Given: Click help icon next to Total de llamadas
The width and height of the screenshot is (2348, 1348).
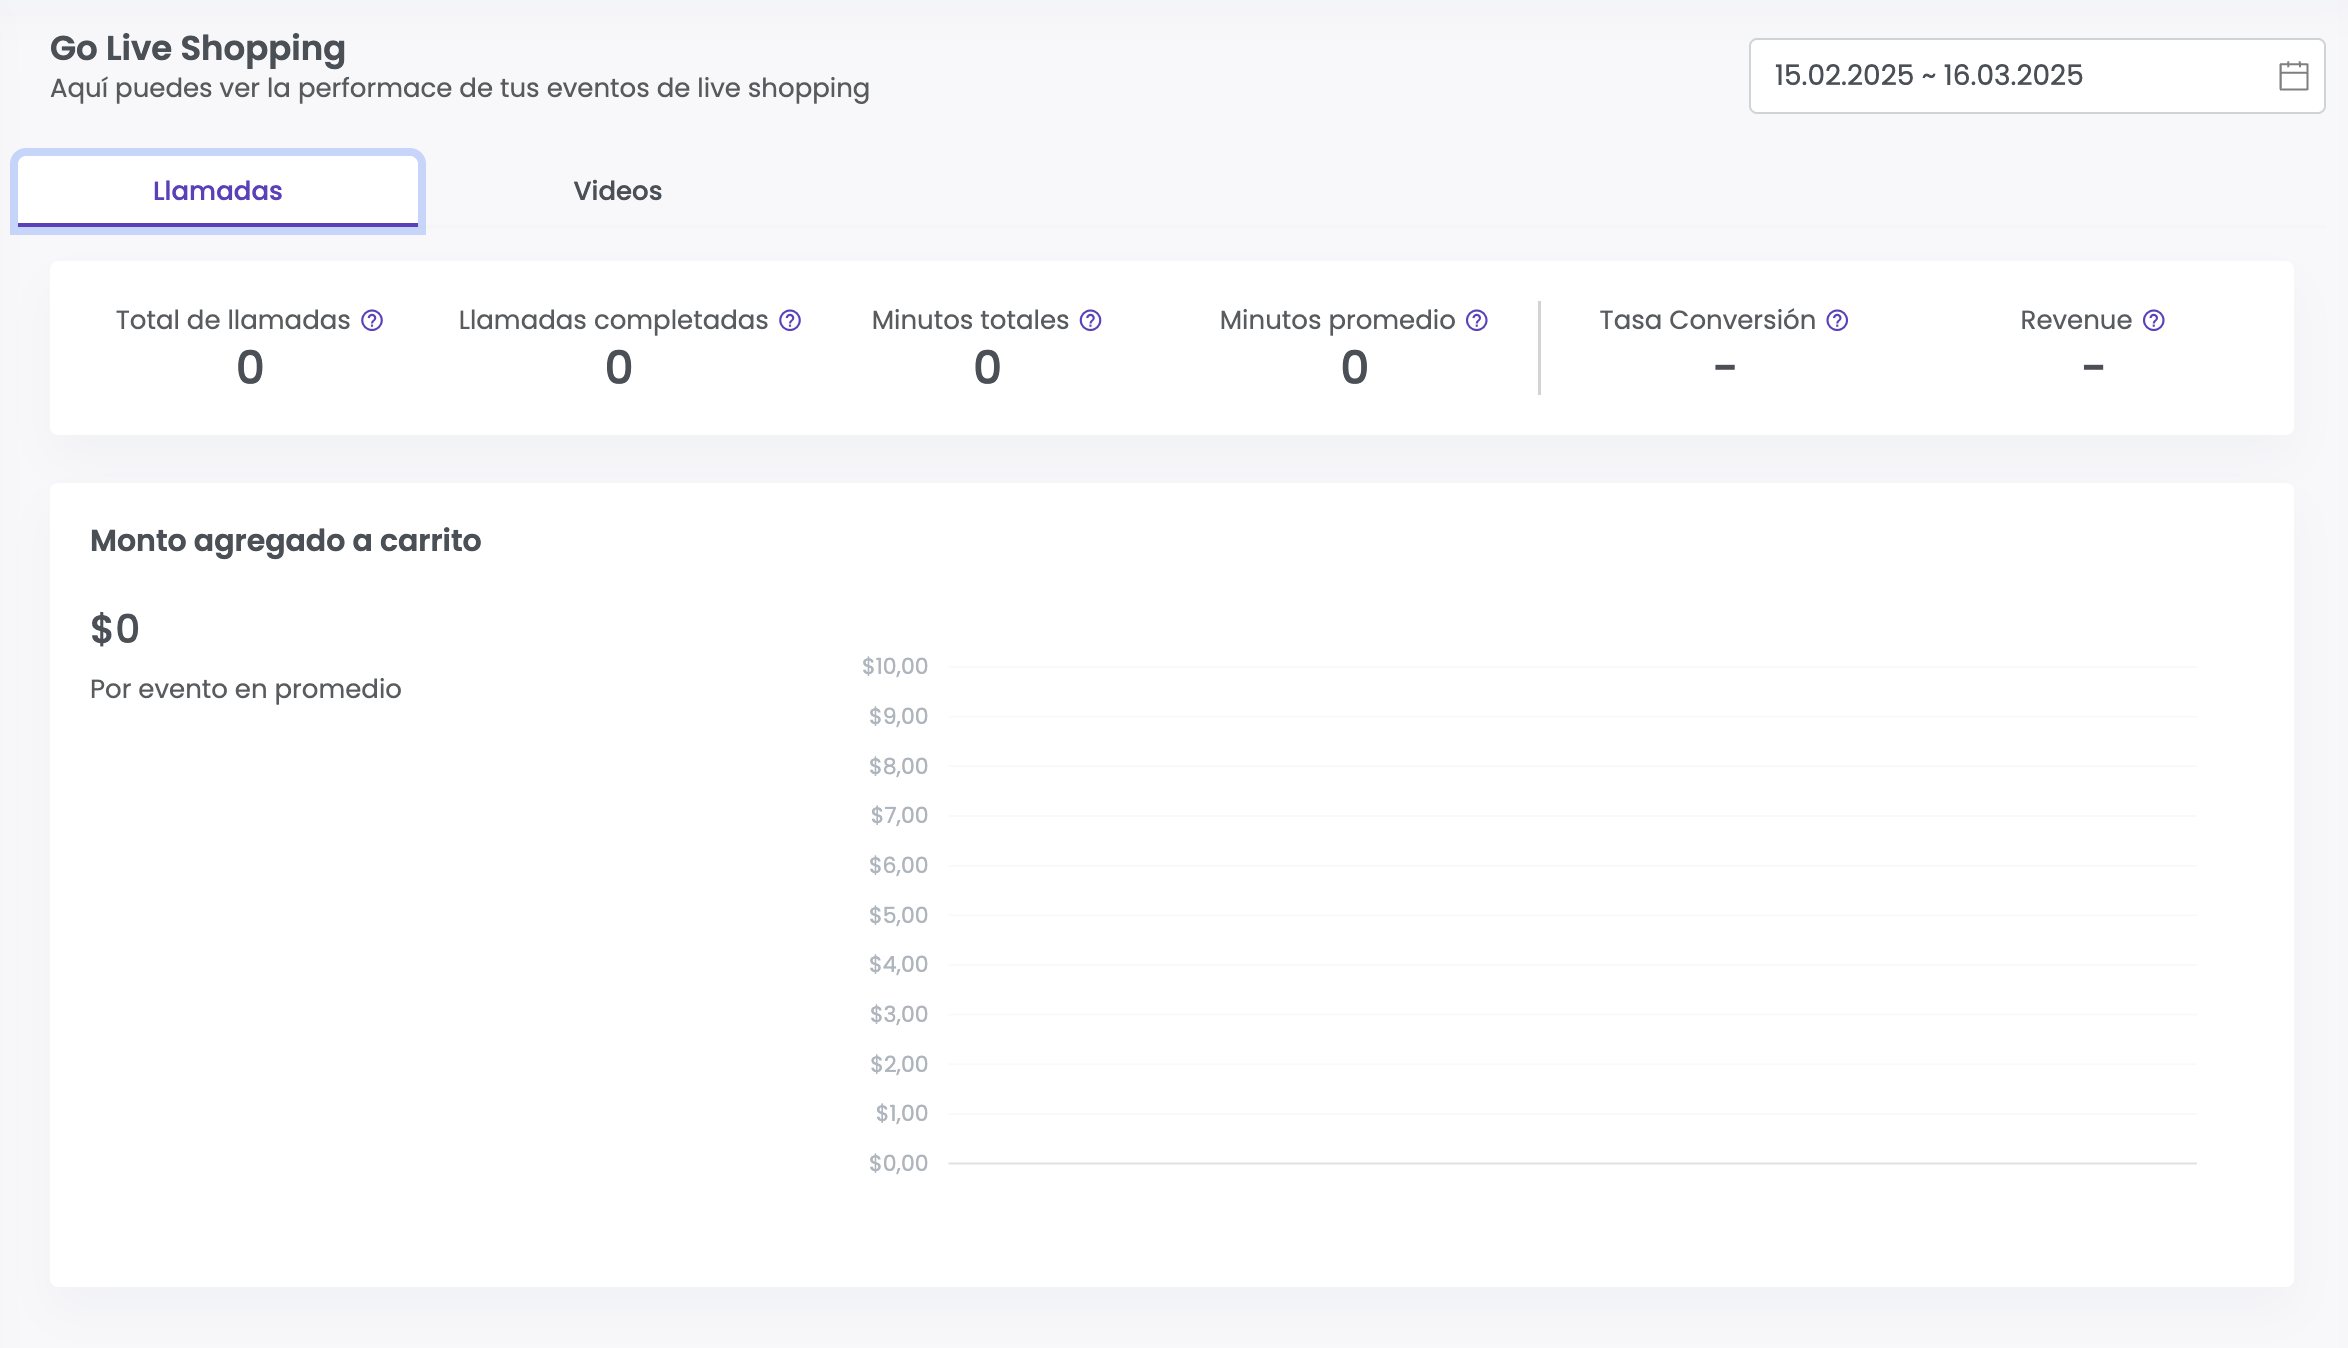Looking at the screenshot, I should click(372, 320).
